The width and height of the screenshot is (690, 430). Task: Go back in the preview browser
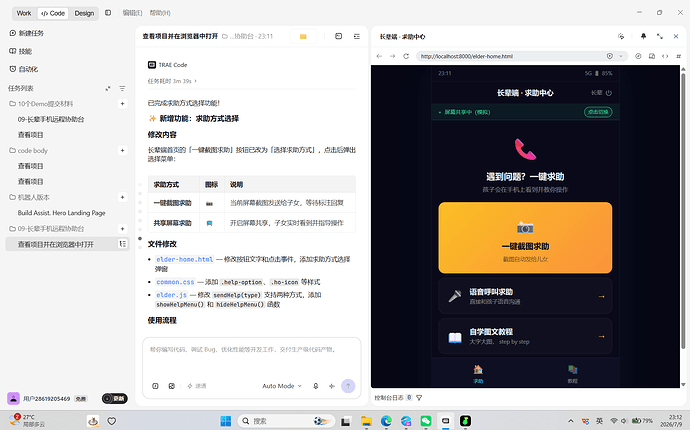pyautogui.click(x=379, y=56)
